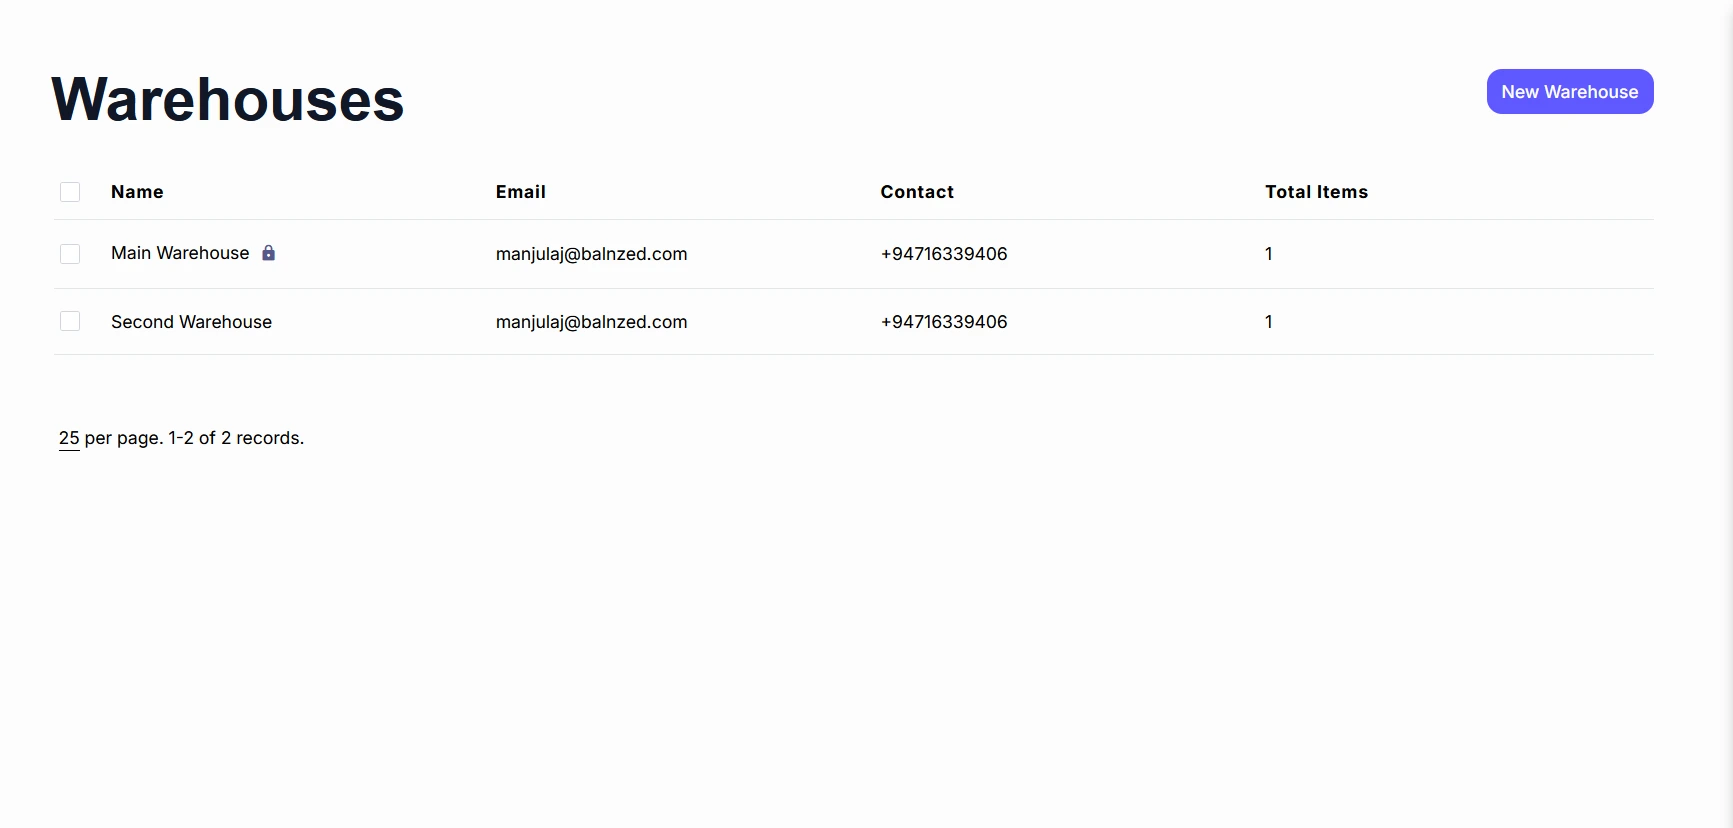
Task: Sort the table by Email column
Action: point(520,191)
